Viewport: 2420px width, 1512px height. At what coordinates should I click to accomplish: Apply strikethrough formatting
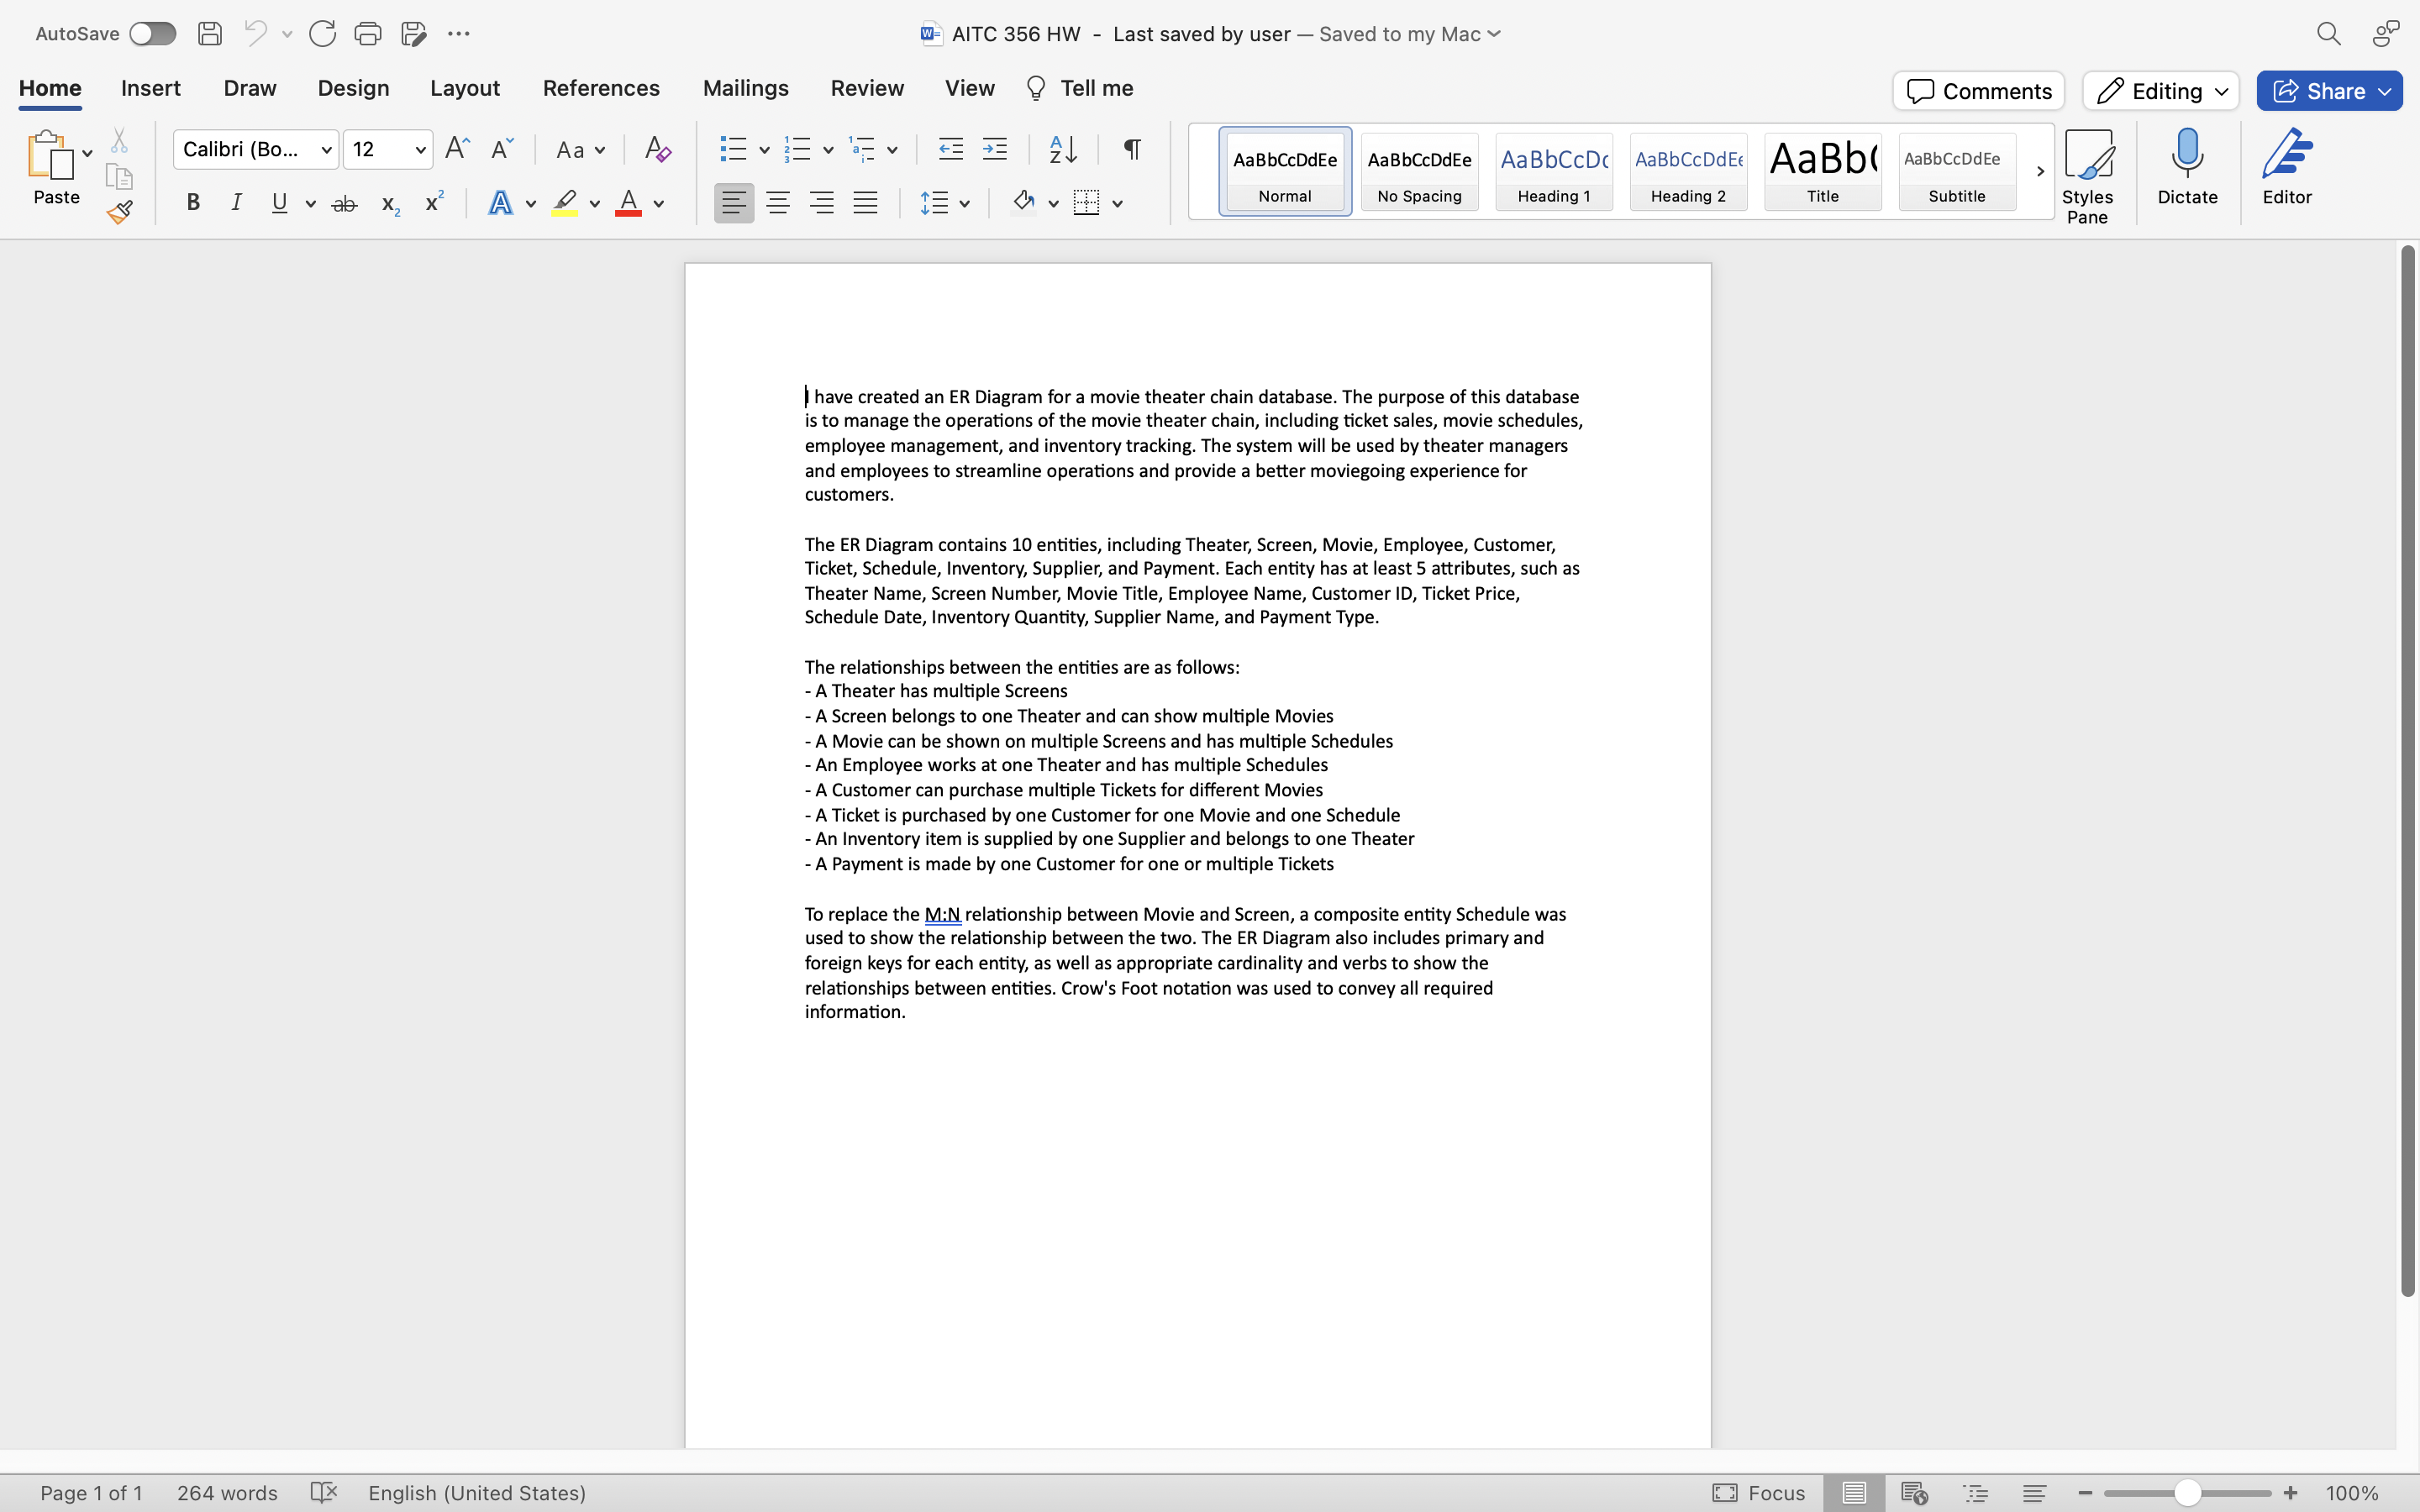(x=344, y=204)
